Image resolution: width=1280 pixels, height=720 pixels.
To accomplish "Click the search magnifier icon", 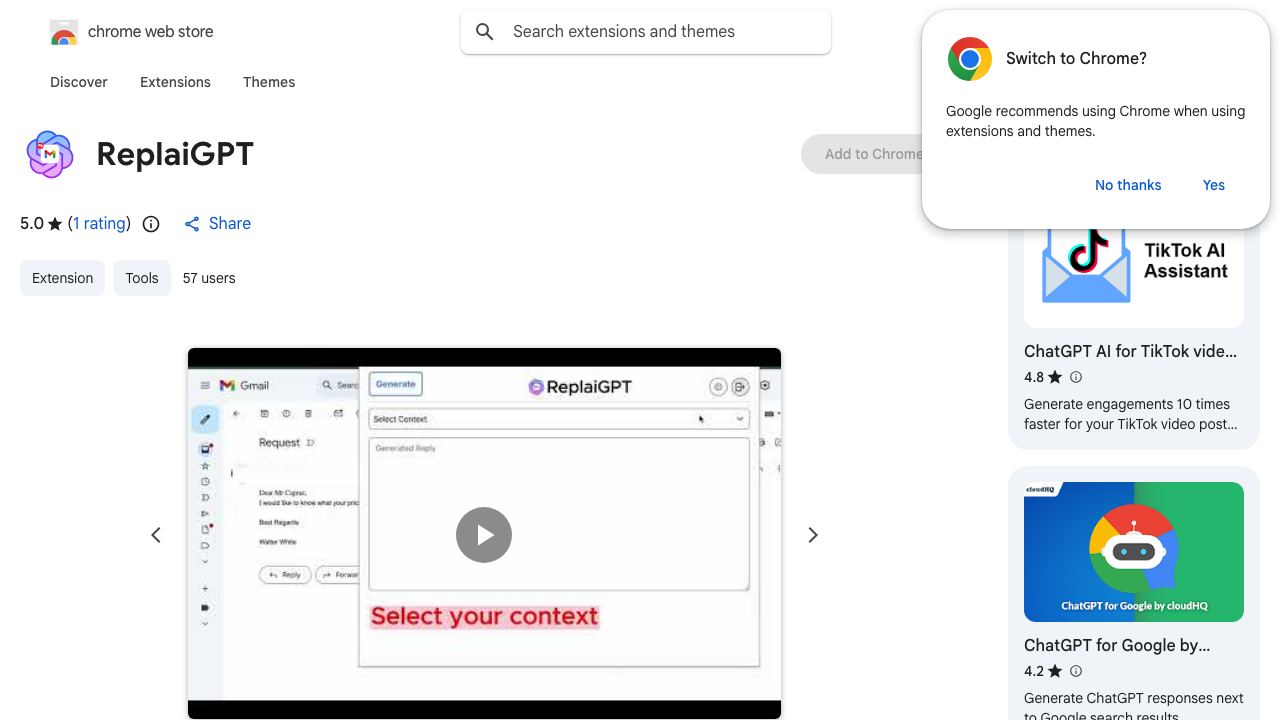I will click(x=485, y=32).
